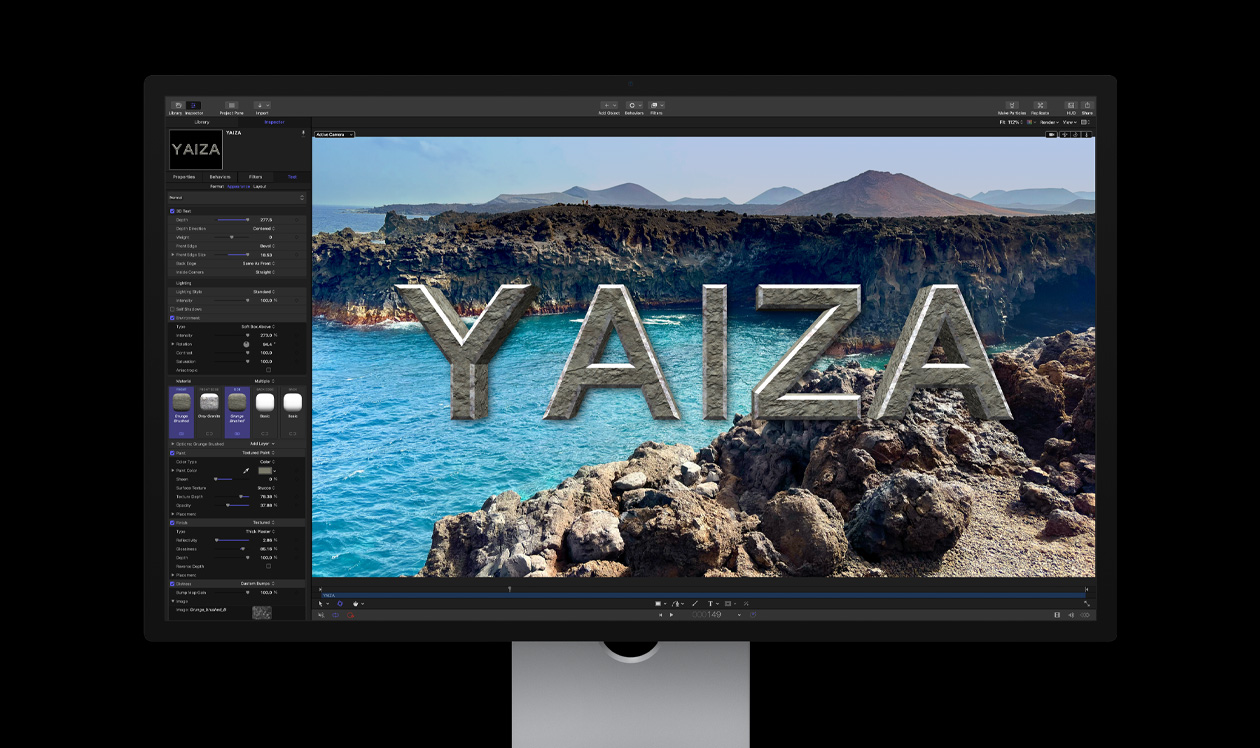This screenshot has height=748, width=1260.
Task: Toggle the Reverse Depth checkbox
Action: click(x=269, y=566)
